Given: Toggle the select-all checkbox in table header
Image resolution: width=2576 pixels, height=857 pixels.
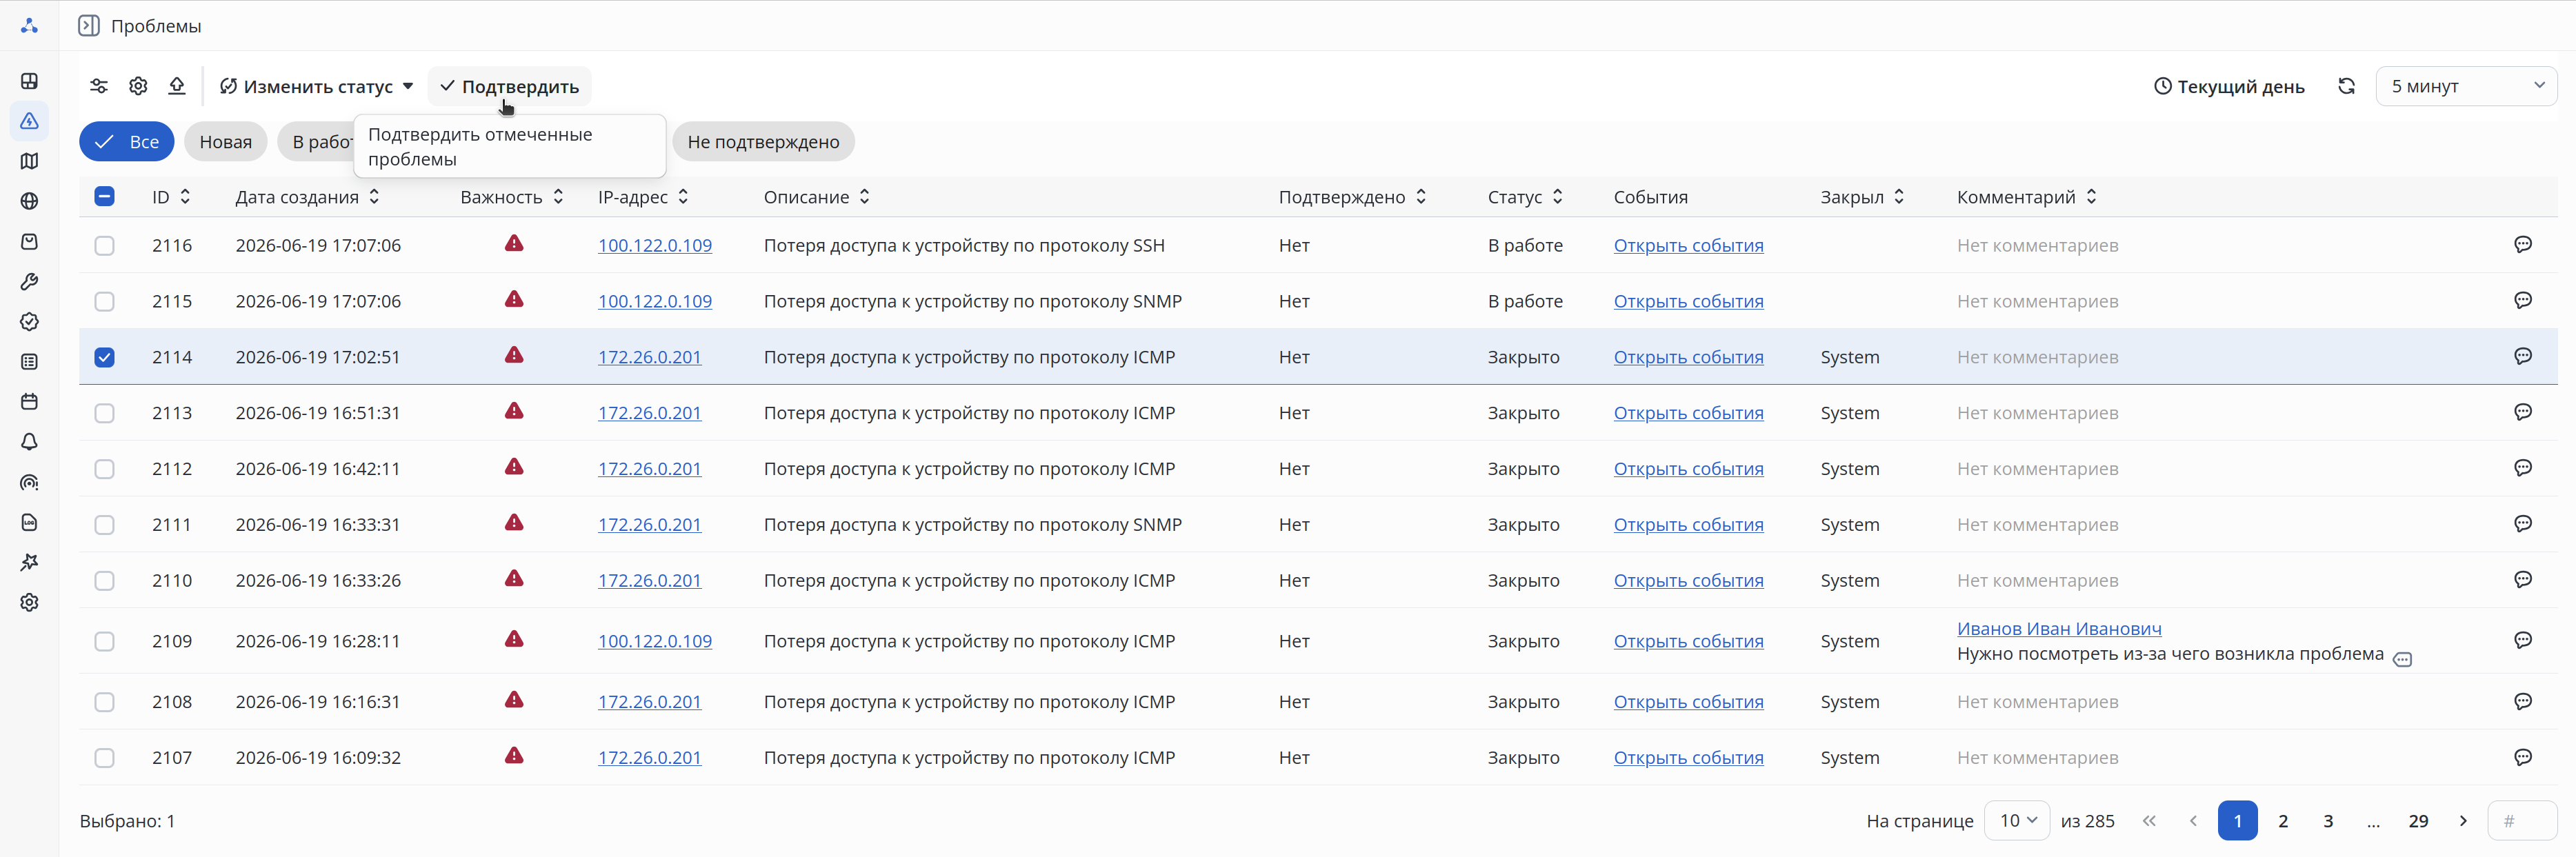Looking at the screenshot, I should 104,196.
